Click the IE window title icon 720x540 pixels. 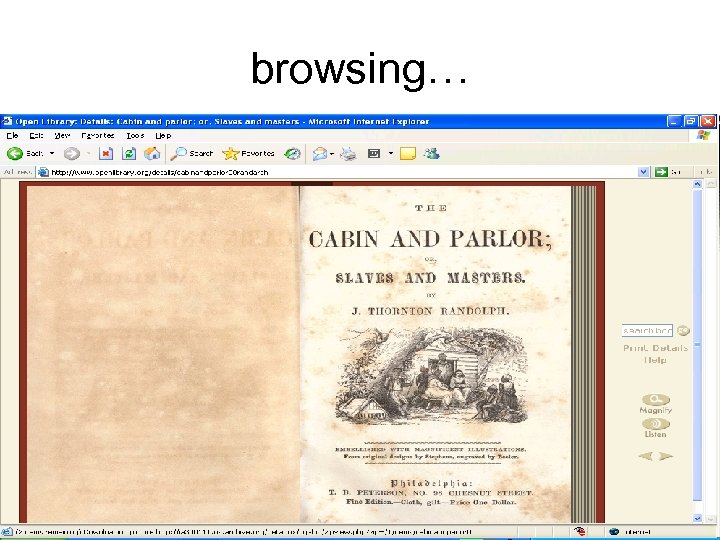pyautogui.click(x=7, y=121)
